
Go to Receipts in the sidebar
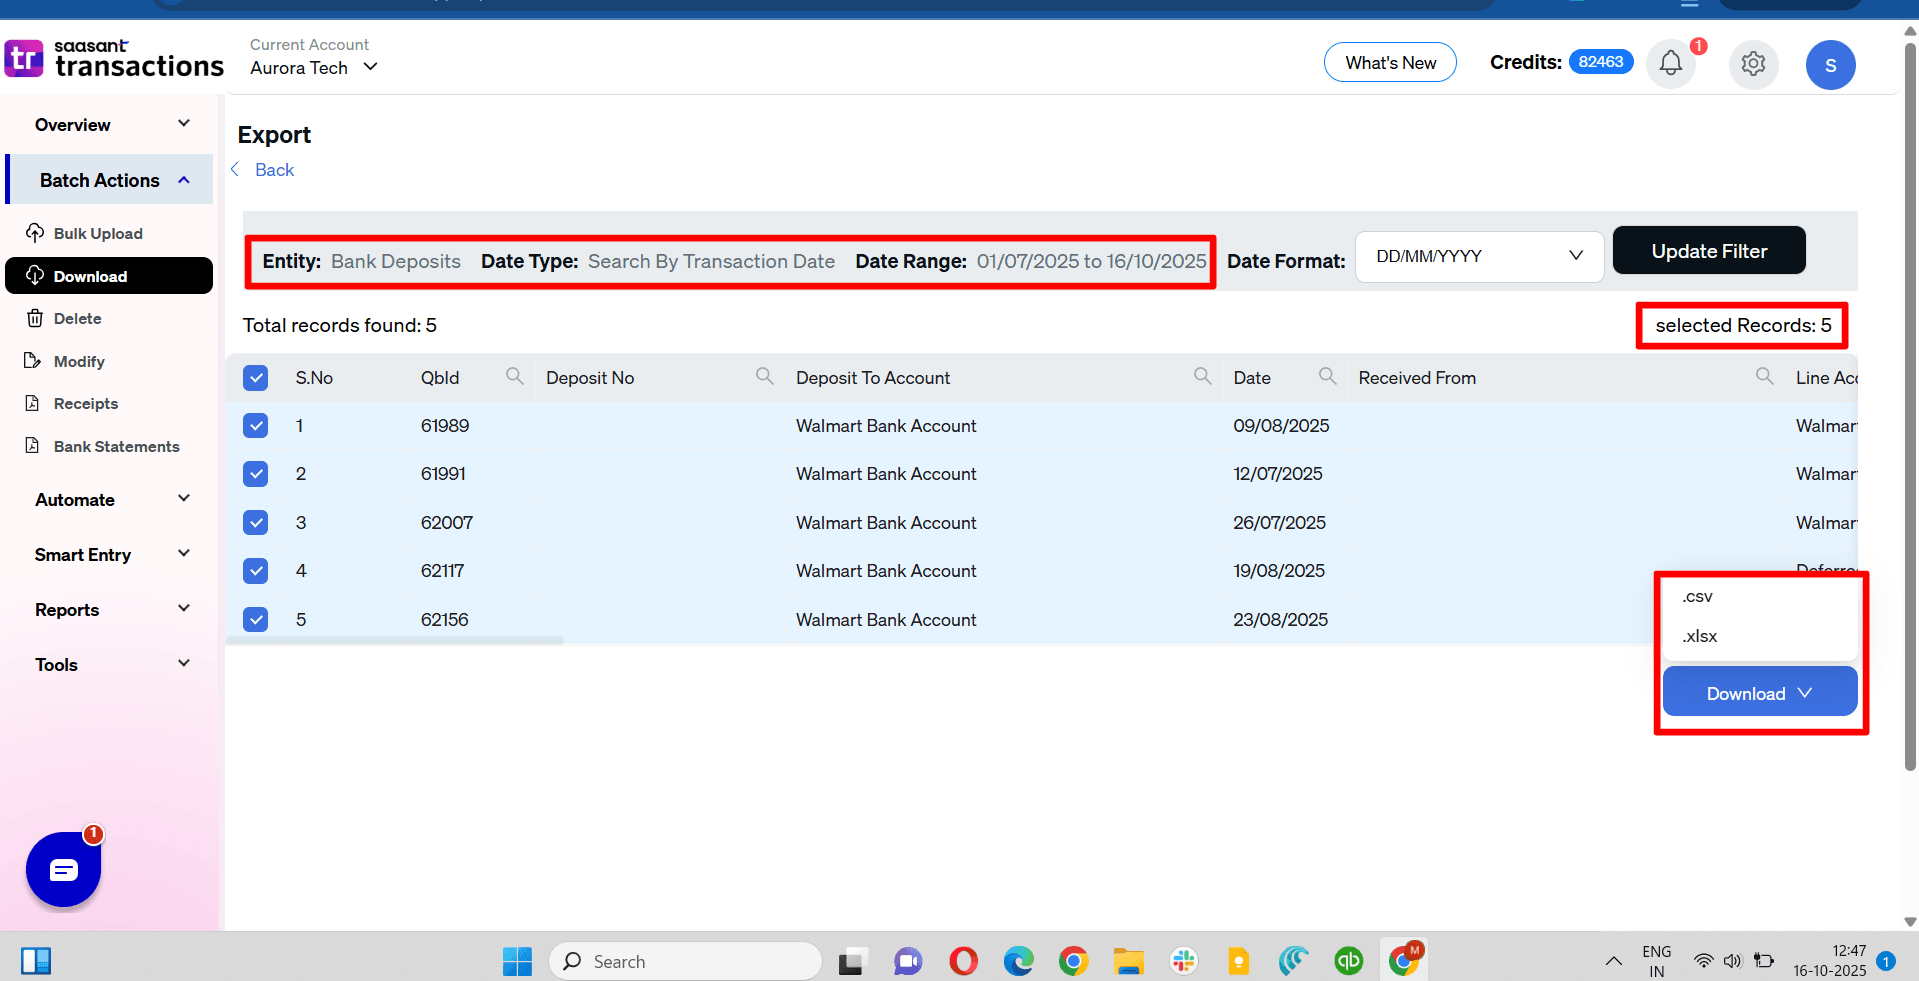click(84, 403)
